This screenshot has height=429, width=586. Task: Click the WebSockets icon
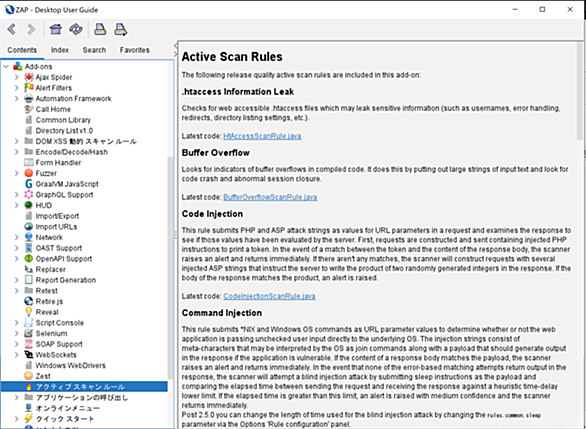point(29,355)
